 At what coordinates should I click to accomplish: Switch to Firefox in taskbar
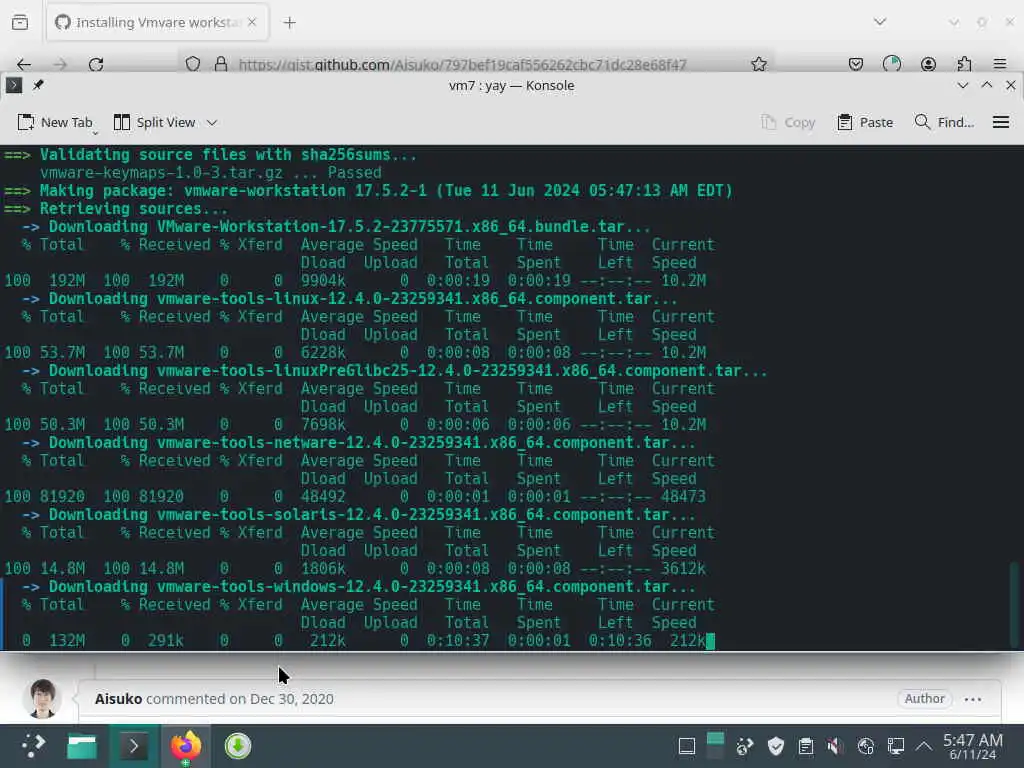click(x=186, y=746)
